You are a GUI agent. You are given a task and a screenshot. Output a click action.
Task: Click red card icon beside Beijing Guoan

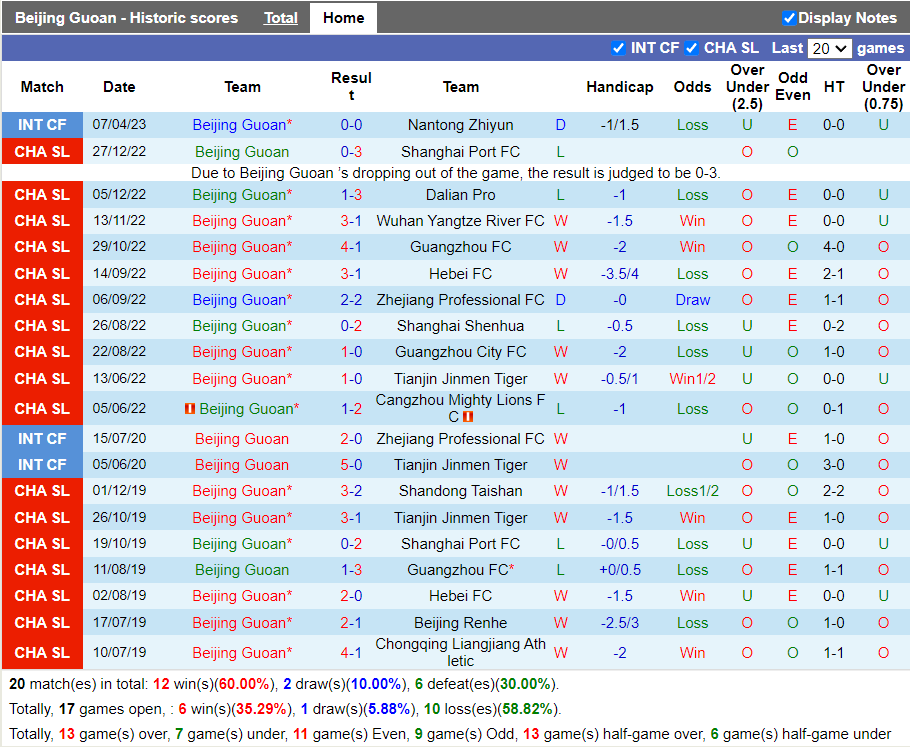click(x=190, y=409)
